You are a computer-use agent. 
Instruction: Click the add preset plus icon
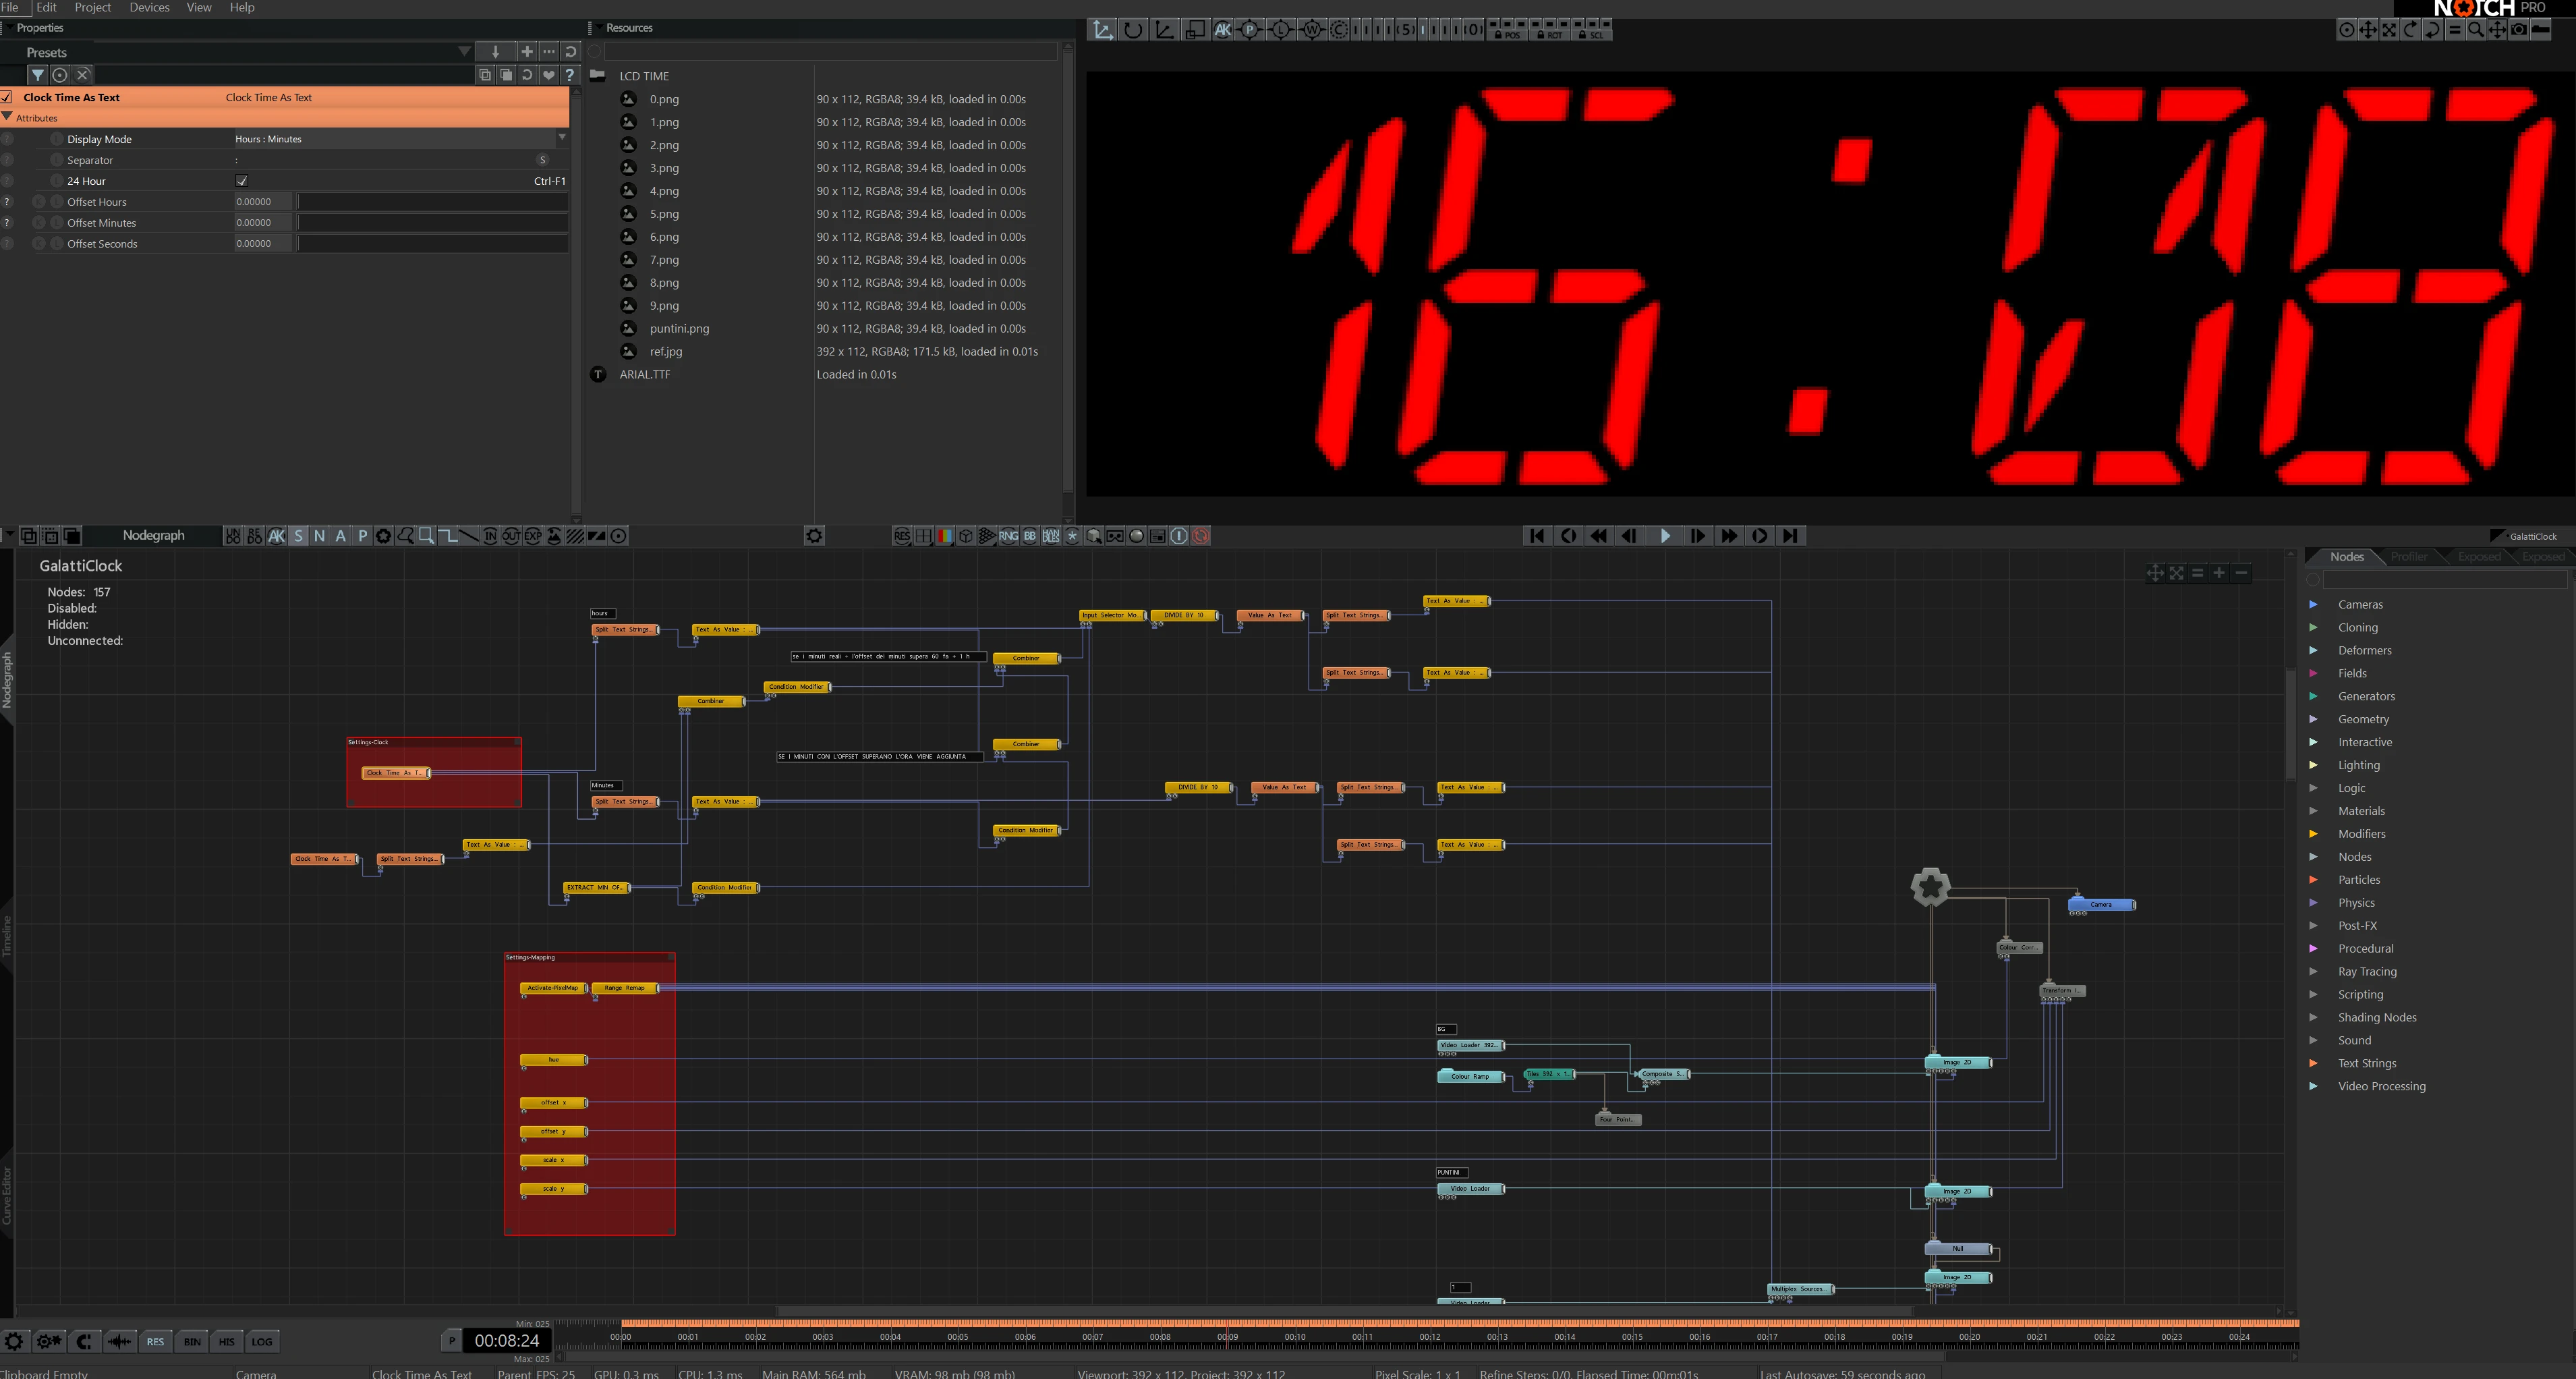tap(526, 52)
